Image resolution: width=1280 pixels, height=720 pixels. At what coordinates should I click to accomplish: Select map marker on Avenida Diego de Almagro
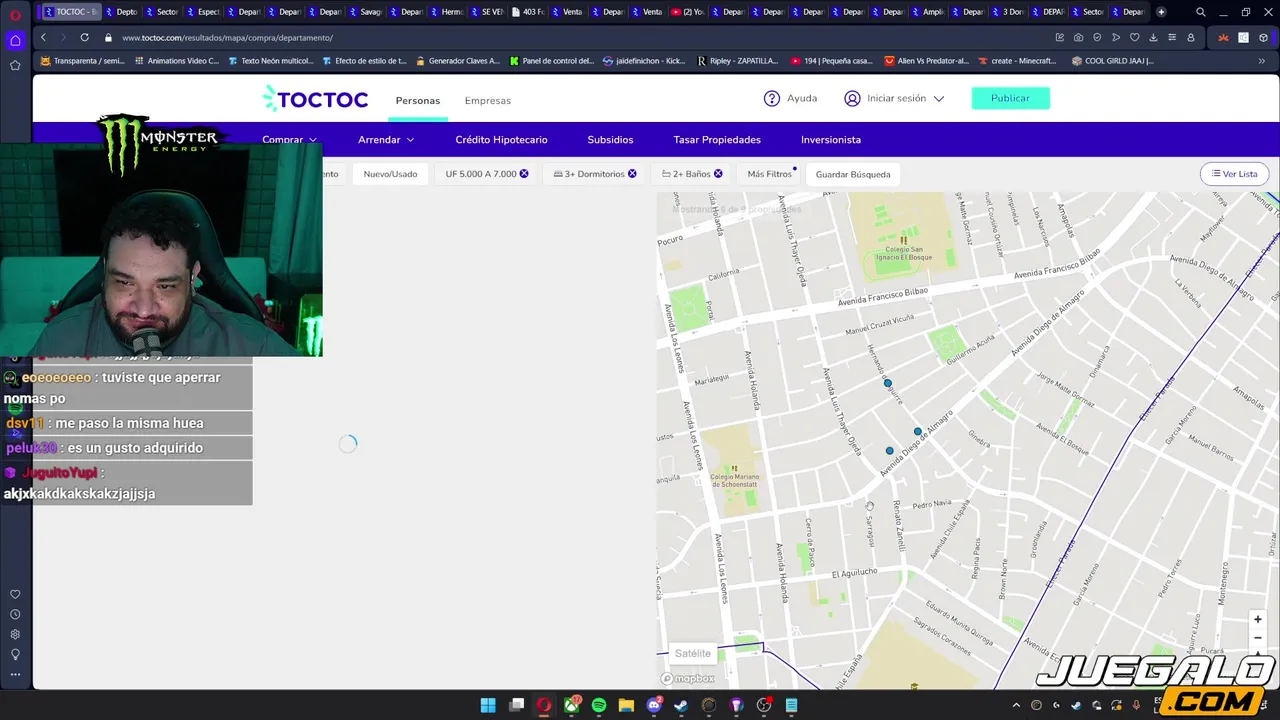pos(918,432)
